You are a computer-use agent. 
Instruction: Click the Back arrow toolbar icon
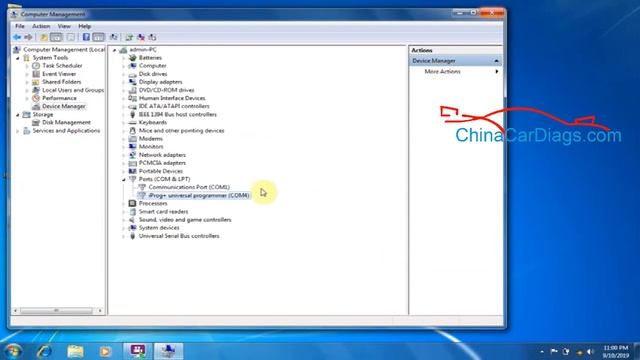pos(17,37)
